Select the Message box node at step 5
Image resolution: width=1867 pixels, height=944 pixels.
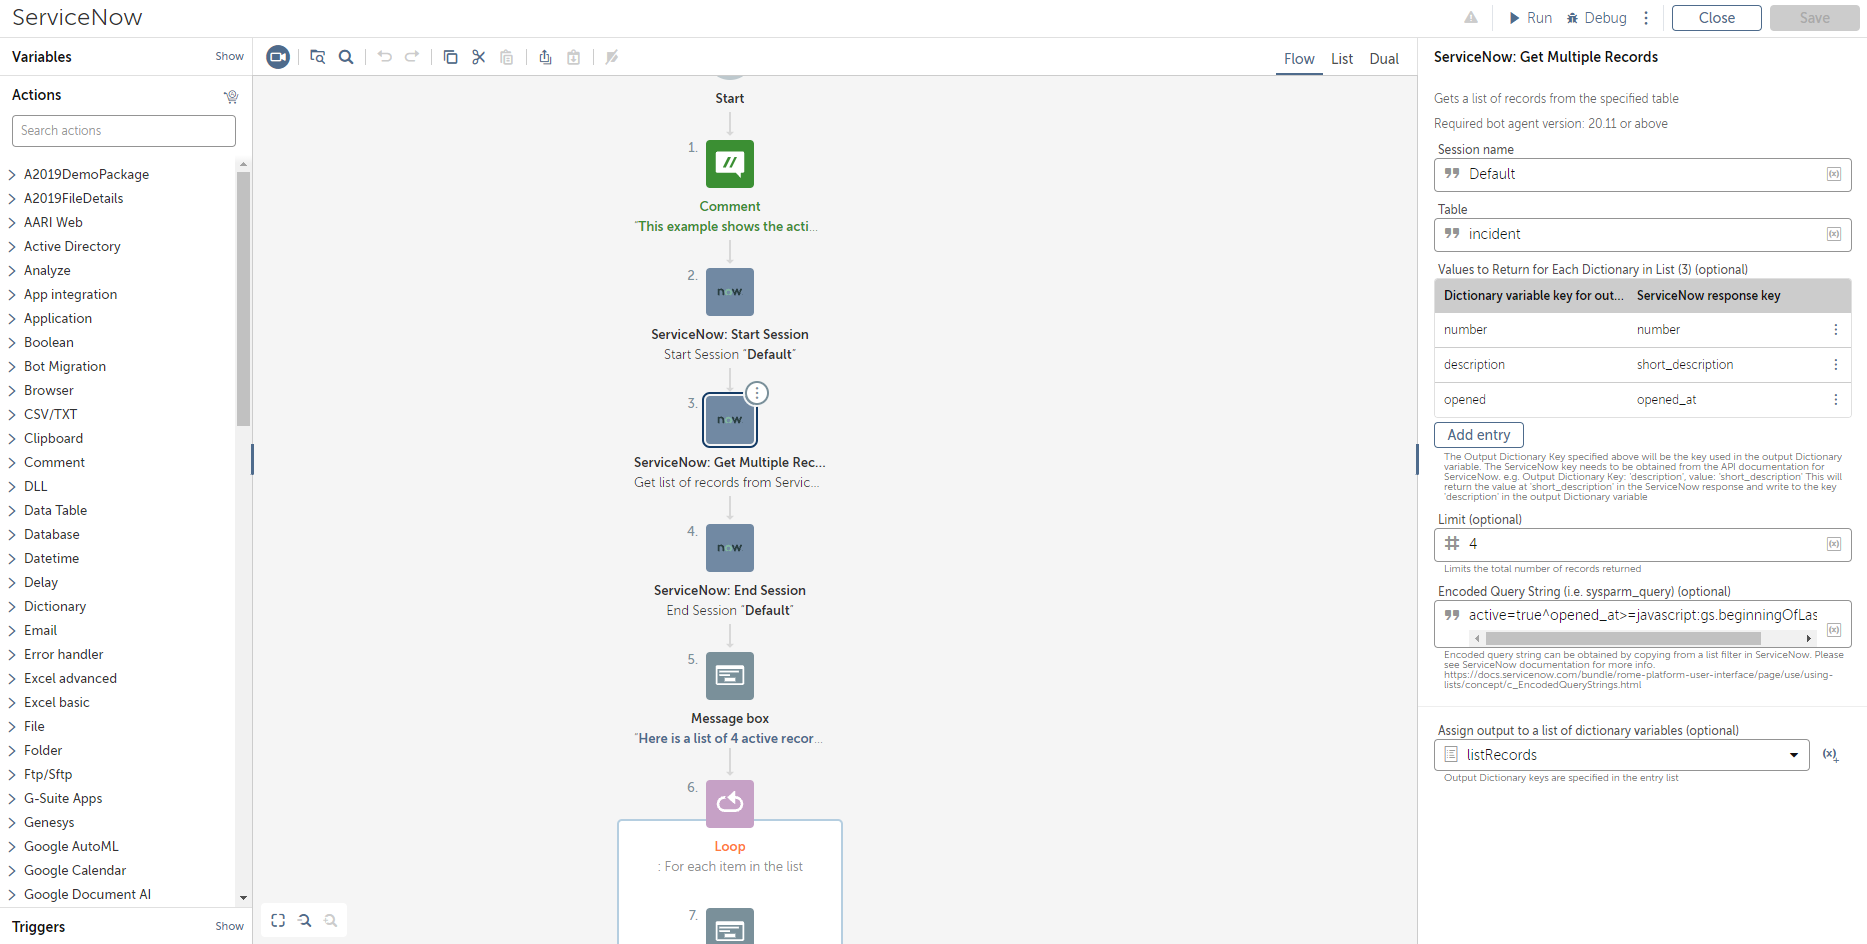(730, 676)
